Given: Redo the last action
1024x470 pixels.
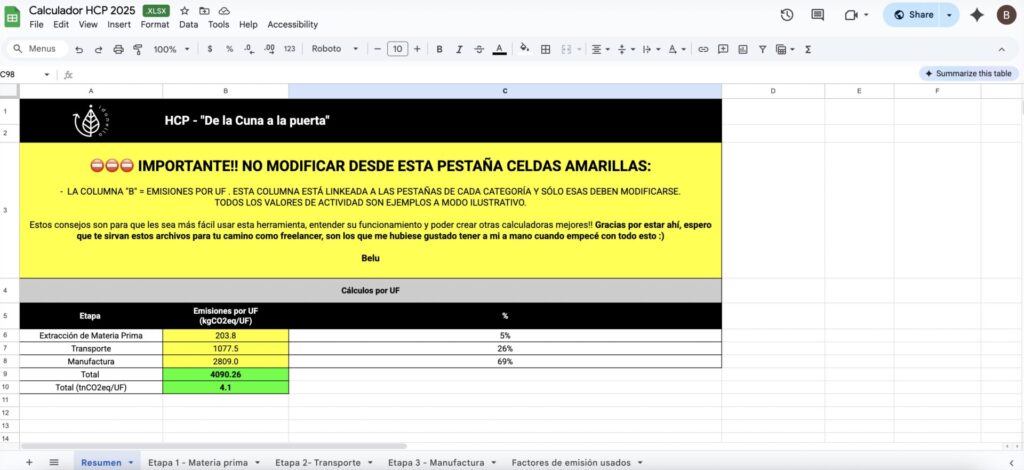Looking at the screenshot, I should click(x=99, y=49).
